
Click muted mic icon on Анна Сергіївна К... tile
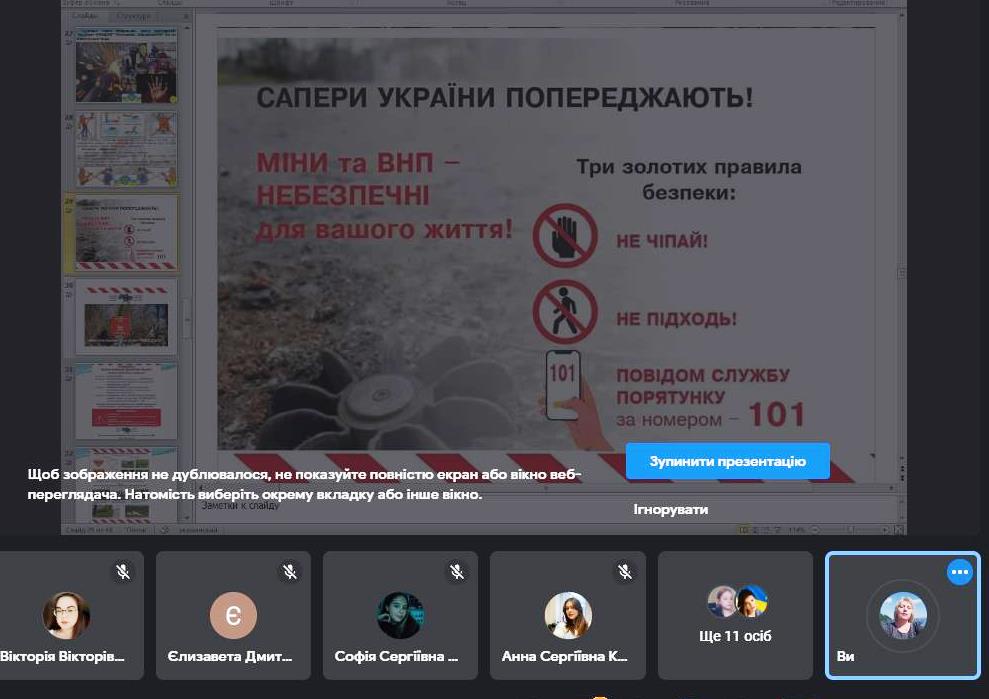pyautogui.click(x=624, y=572)
